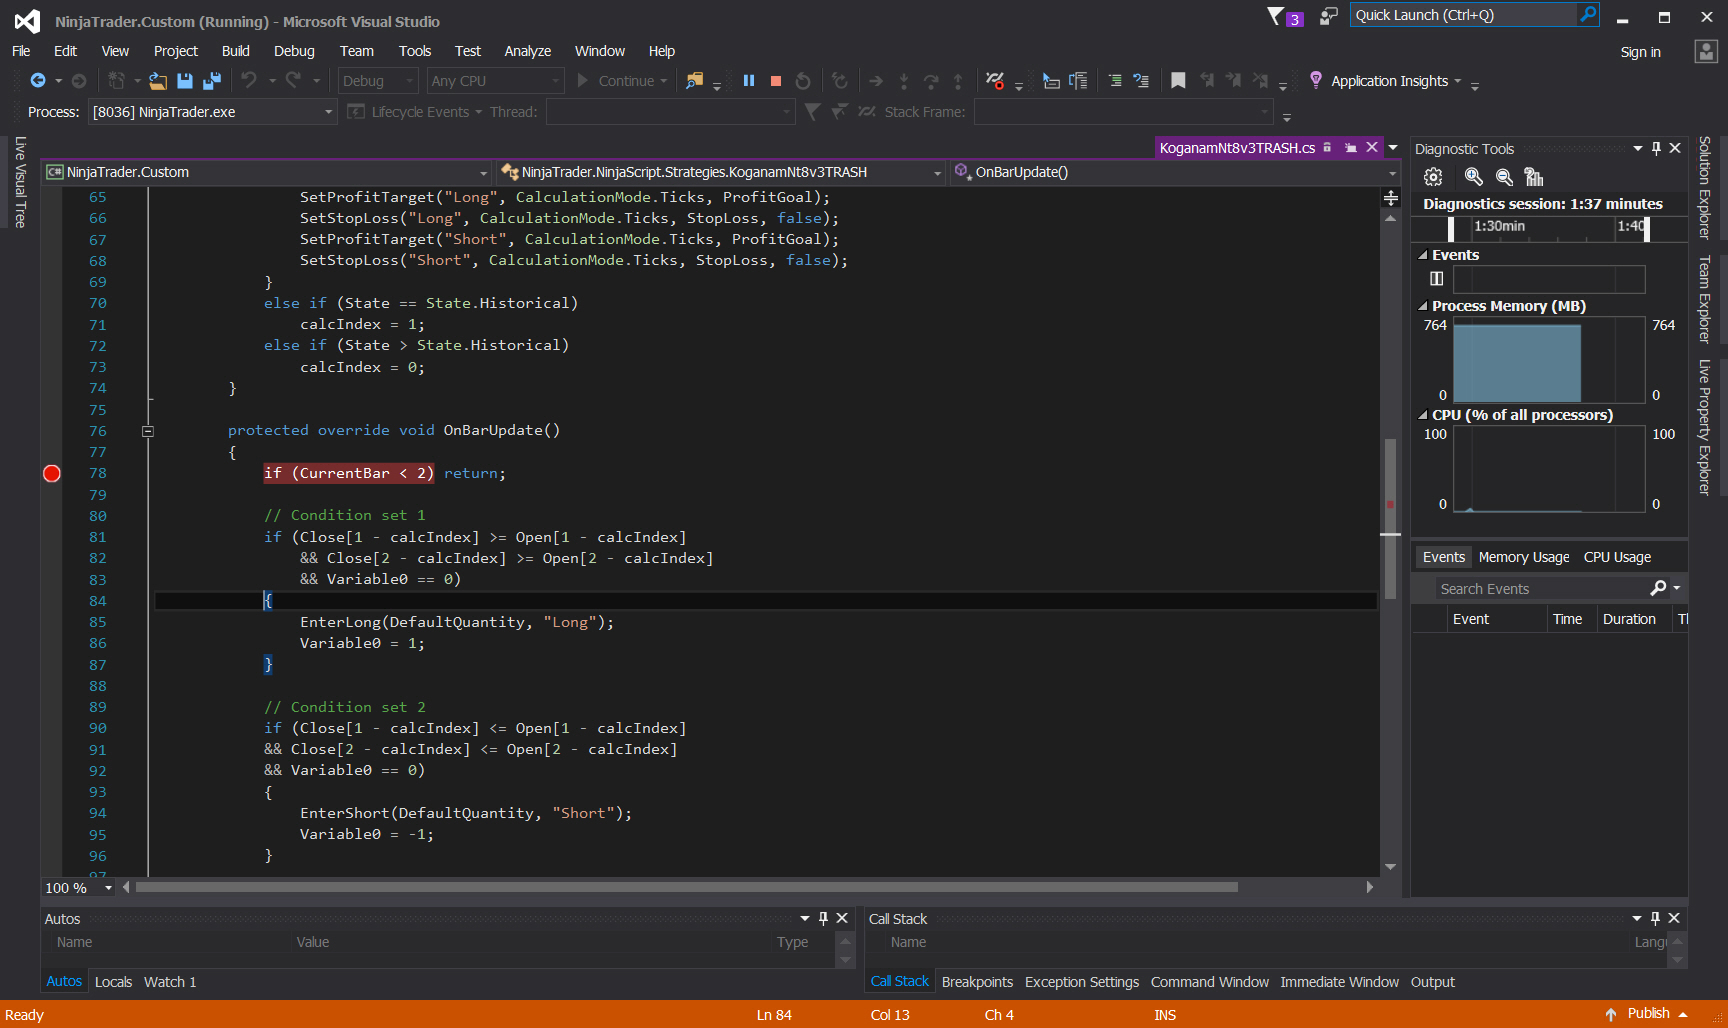Switch to the Breakpoints tab

point(977,982)
